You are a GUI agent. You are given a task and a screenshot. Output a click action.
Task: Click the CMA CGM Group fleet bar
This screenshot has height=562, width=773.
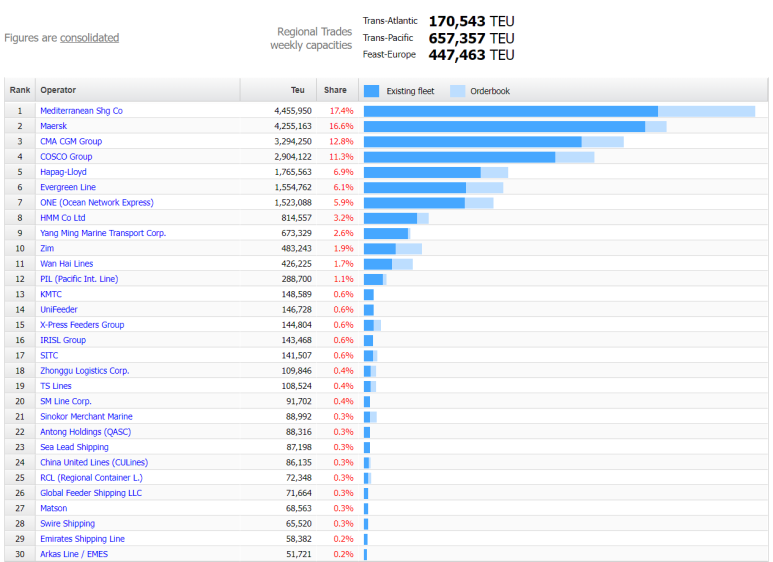point(473,142)
